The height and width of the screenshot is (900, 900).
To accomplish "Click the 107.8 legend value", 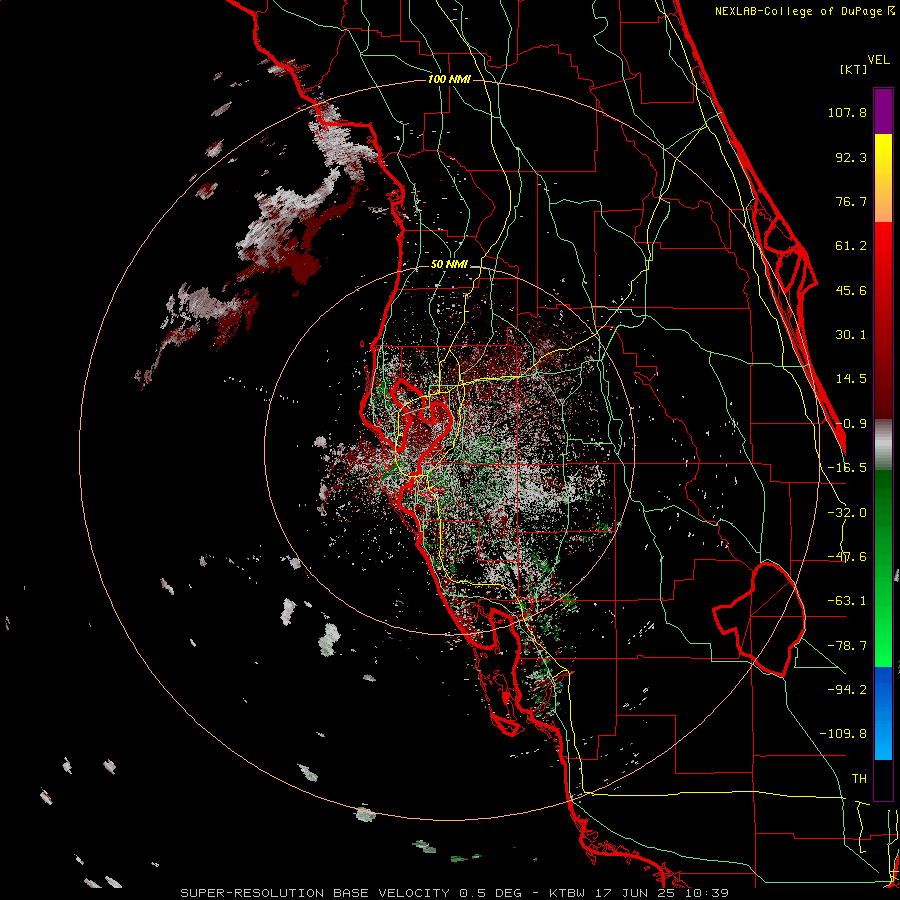I will tap(847, 112).
